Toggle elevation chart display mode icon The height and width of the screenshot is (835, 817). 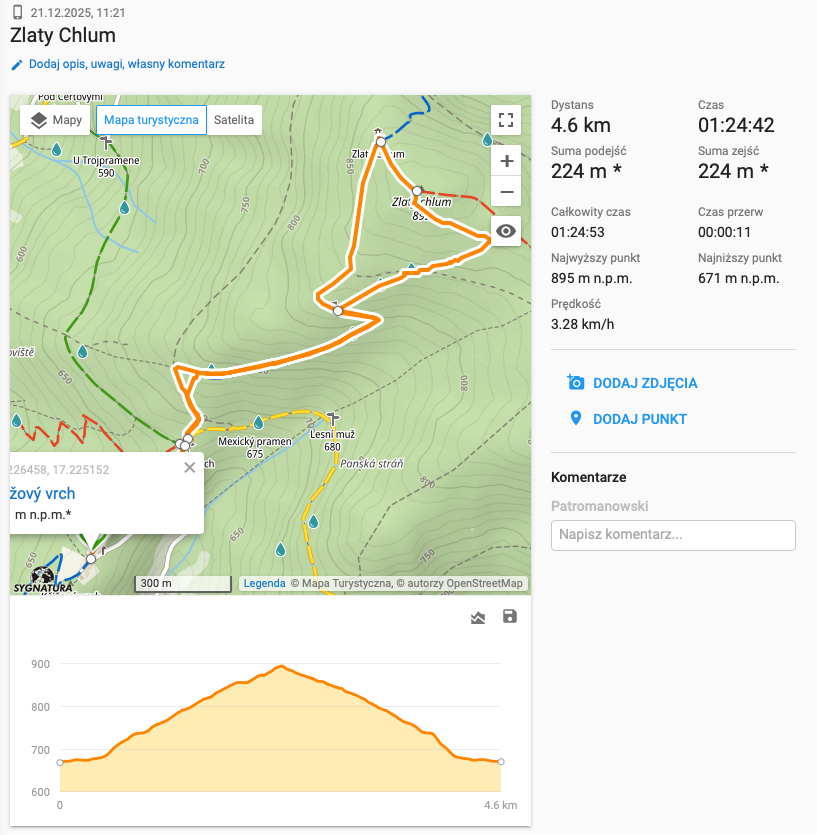click(478, 618)
